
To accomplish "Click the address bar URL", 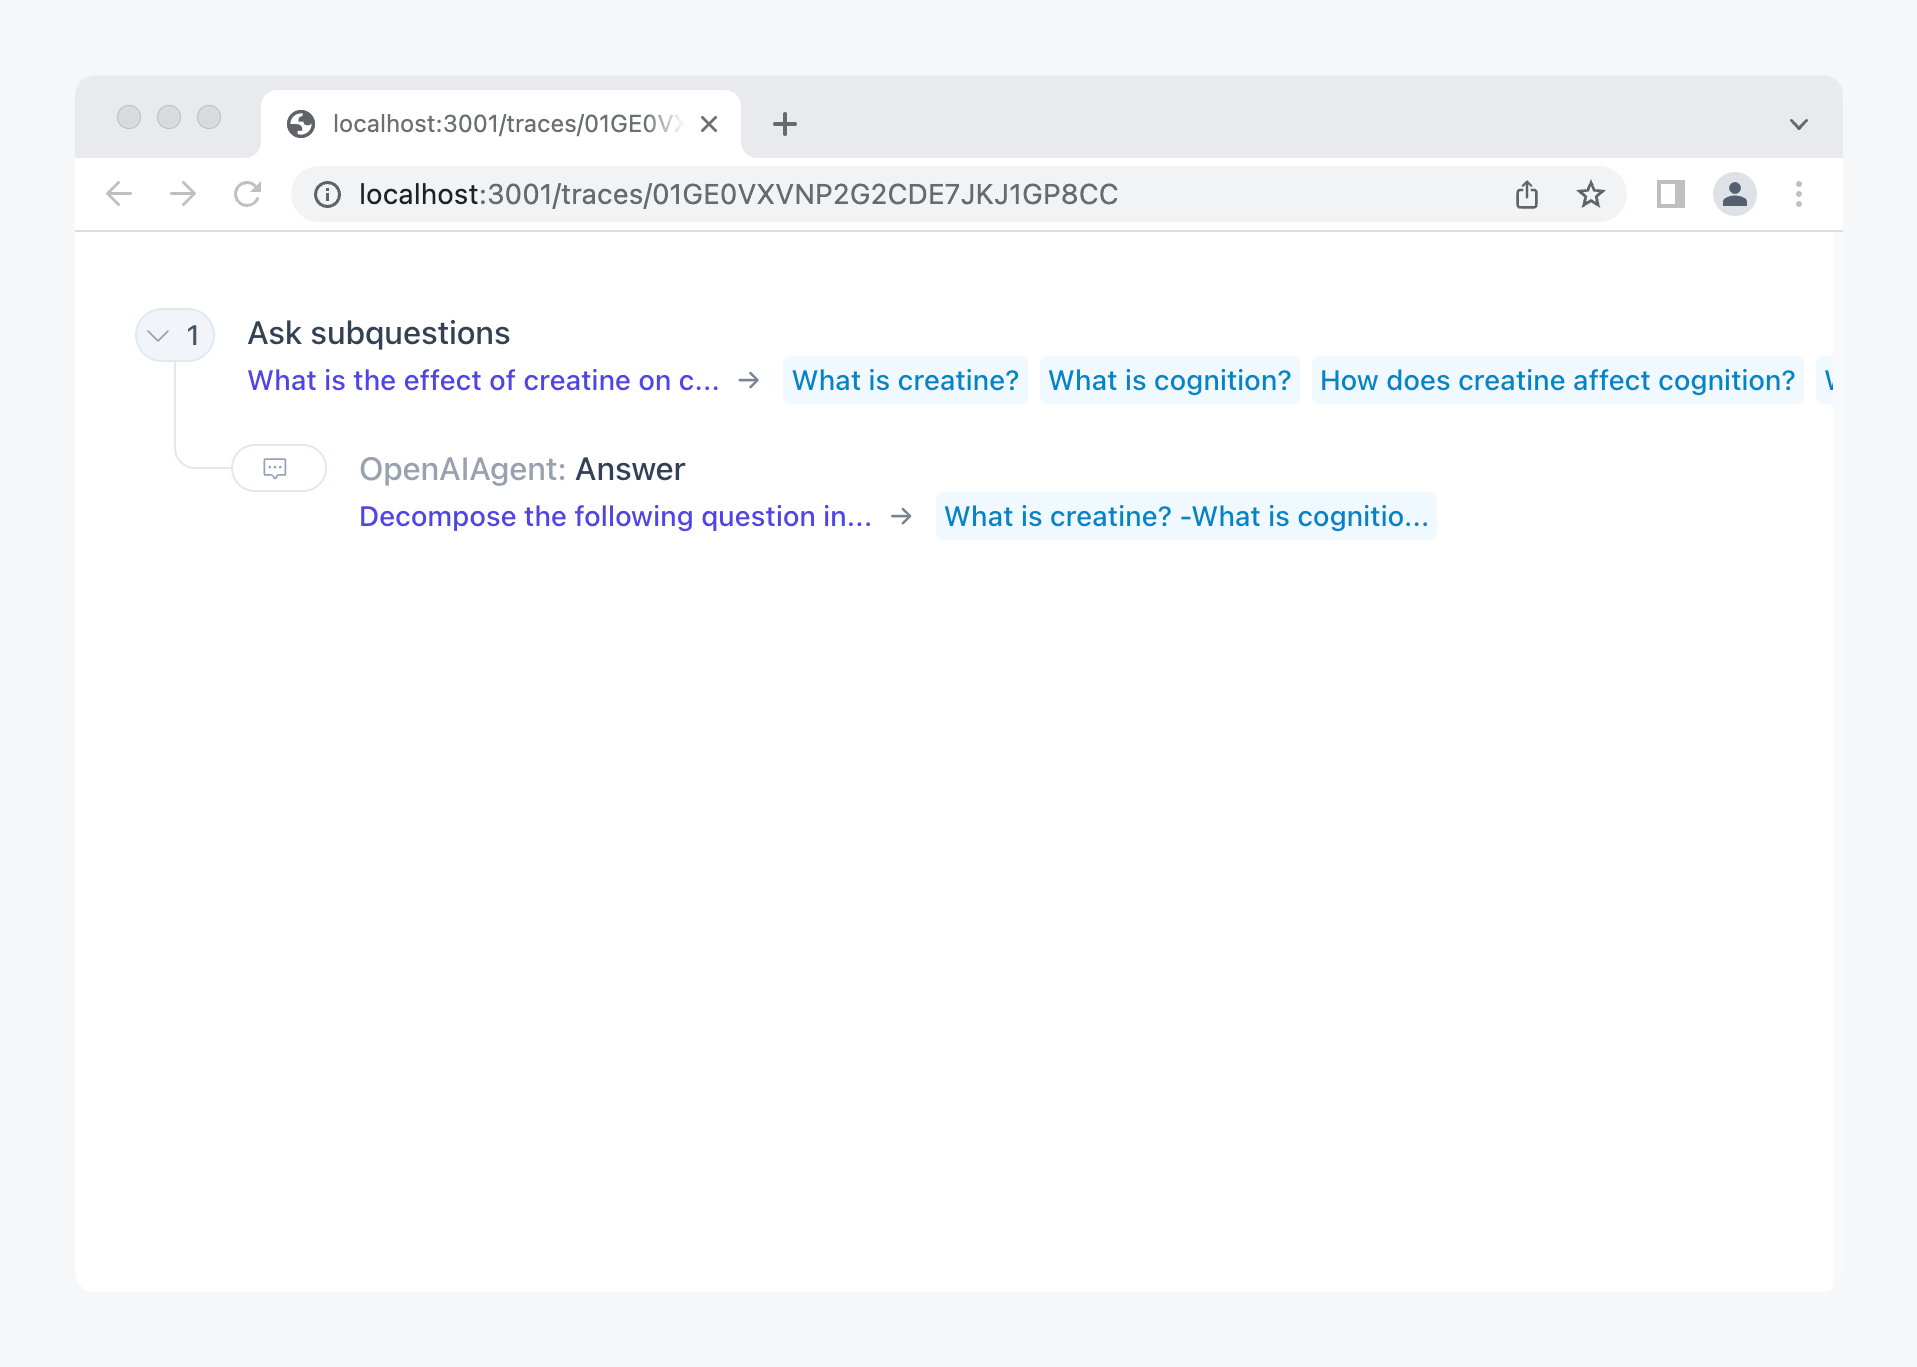I will (x=738, y=194).
